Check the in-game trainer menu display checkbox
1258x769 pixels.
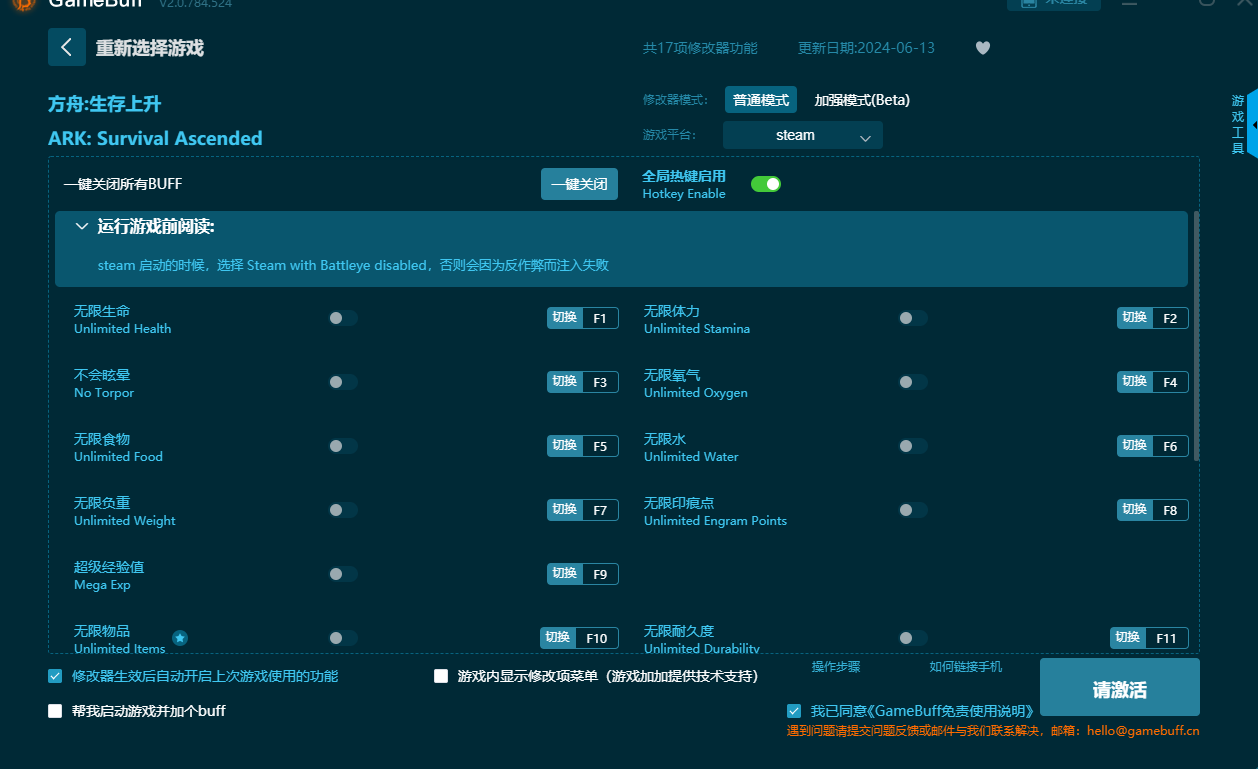coord(441,676)
